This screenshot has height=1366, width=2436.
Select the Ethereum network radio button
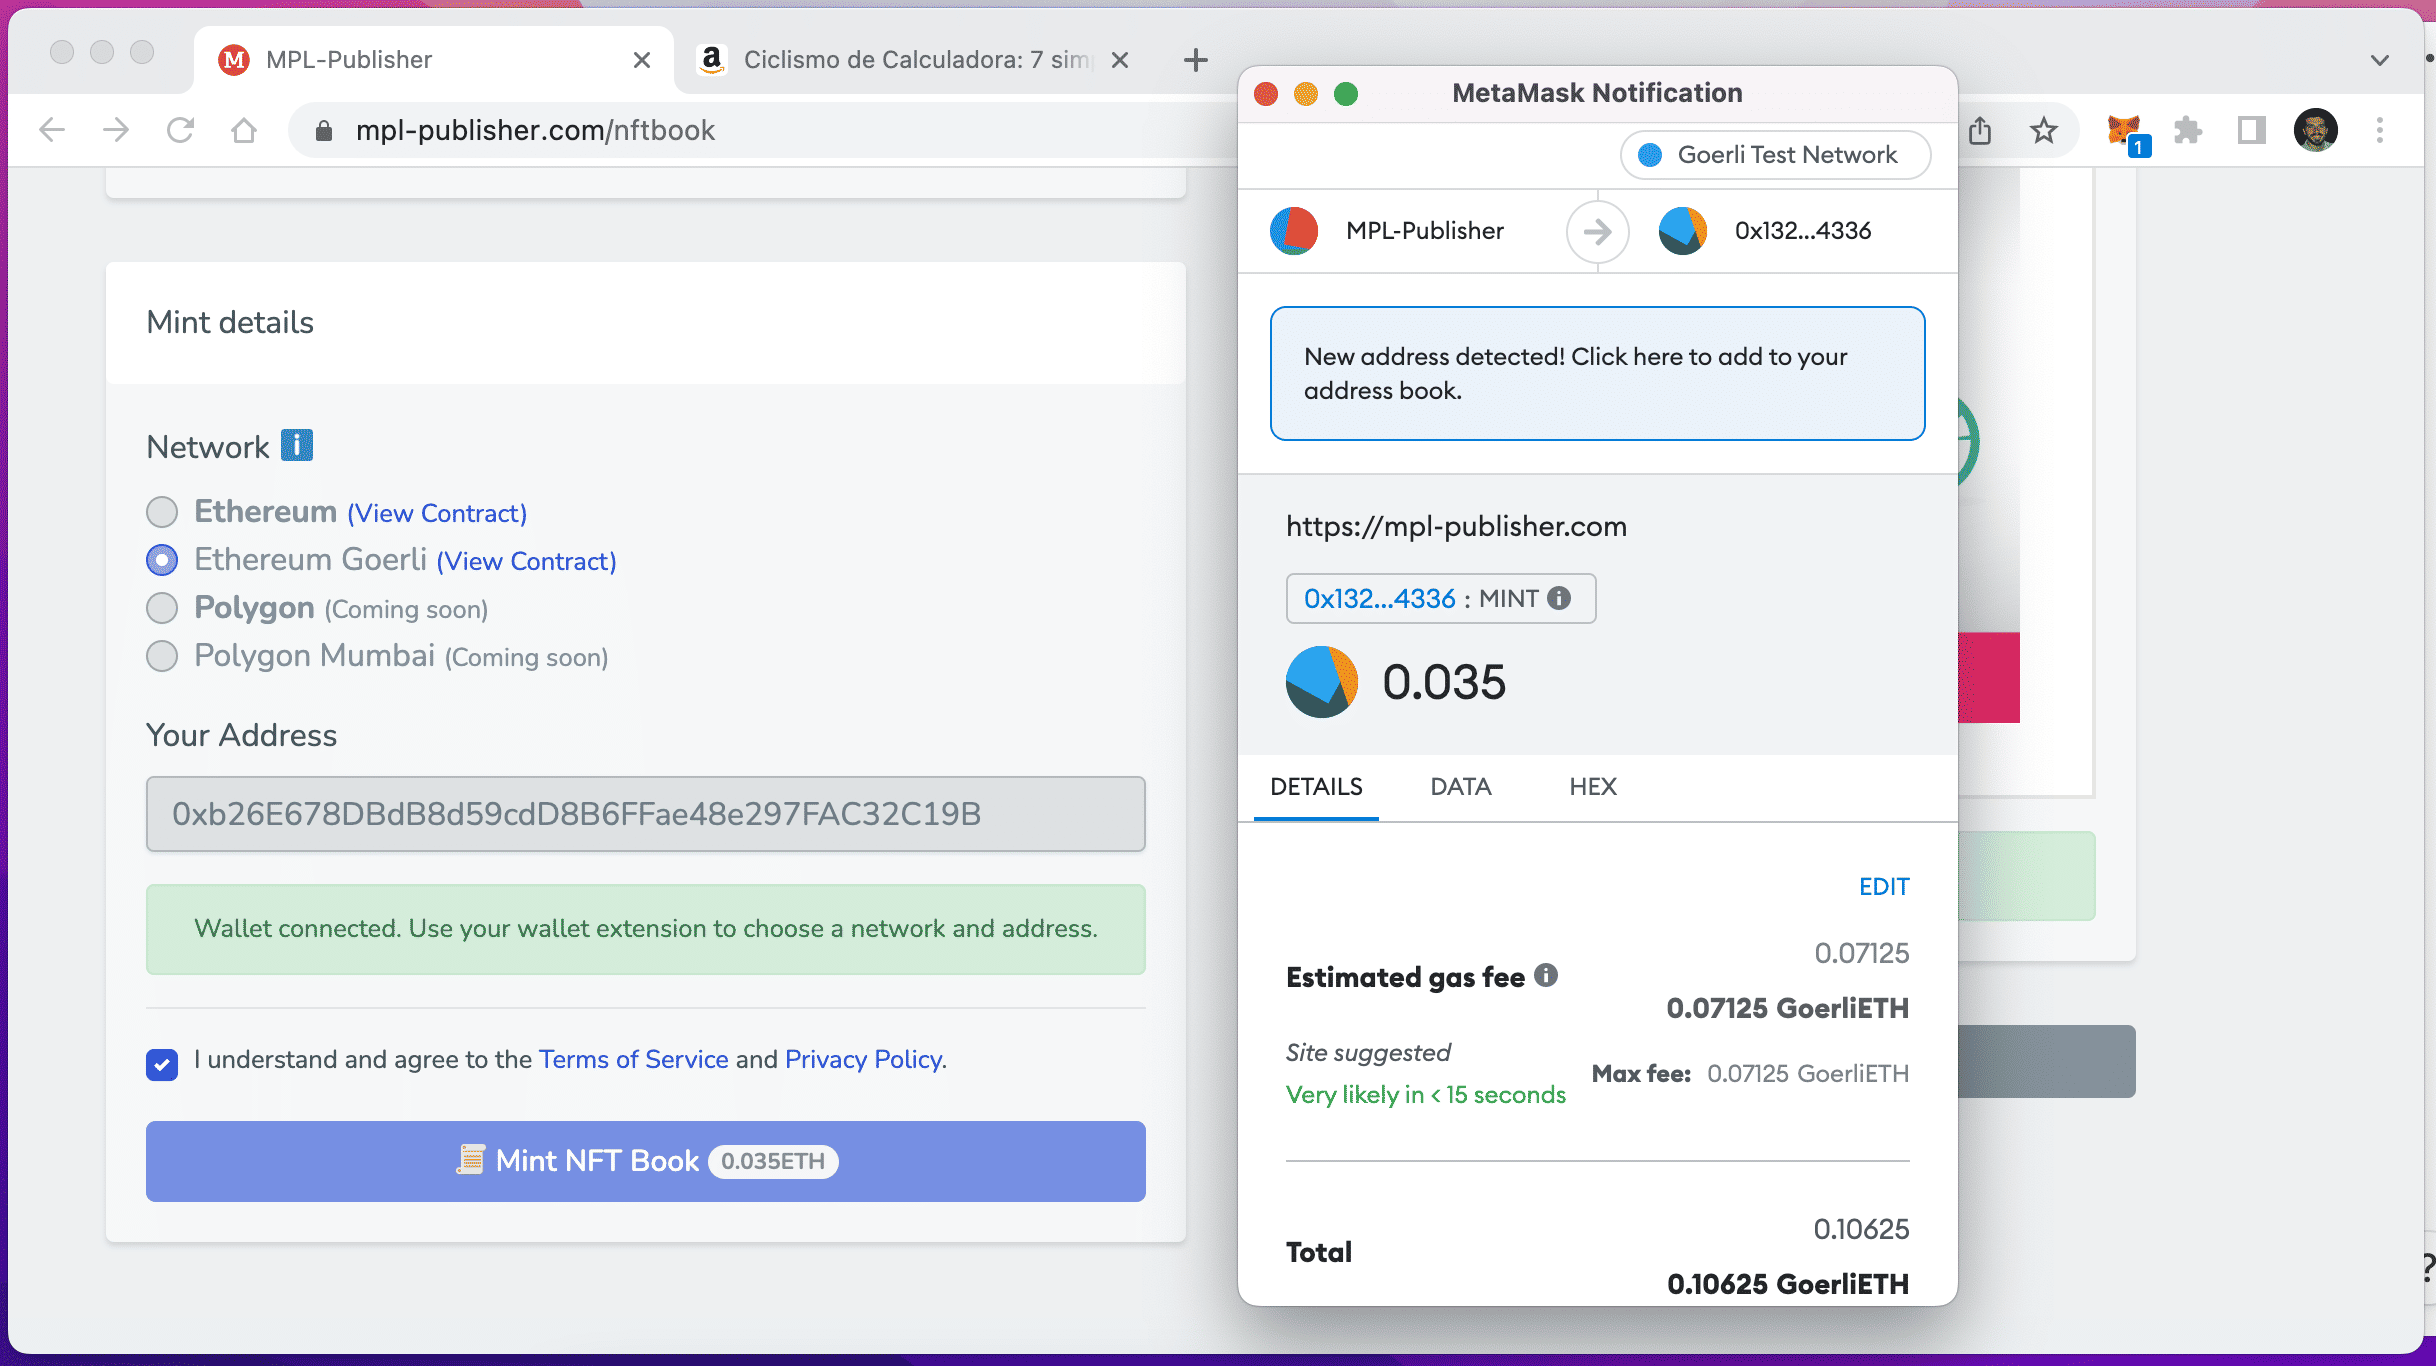point(162,512)
